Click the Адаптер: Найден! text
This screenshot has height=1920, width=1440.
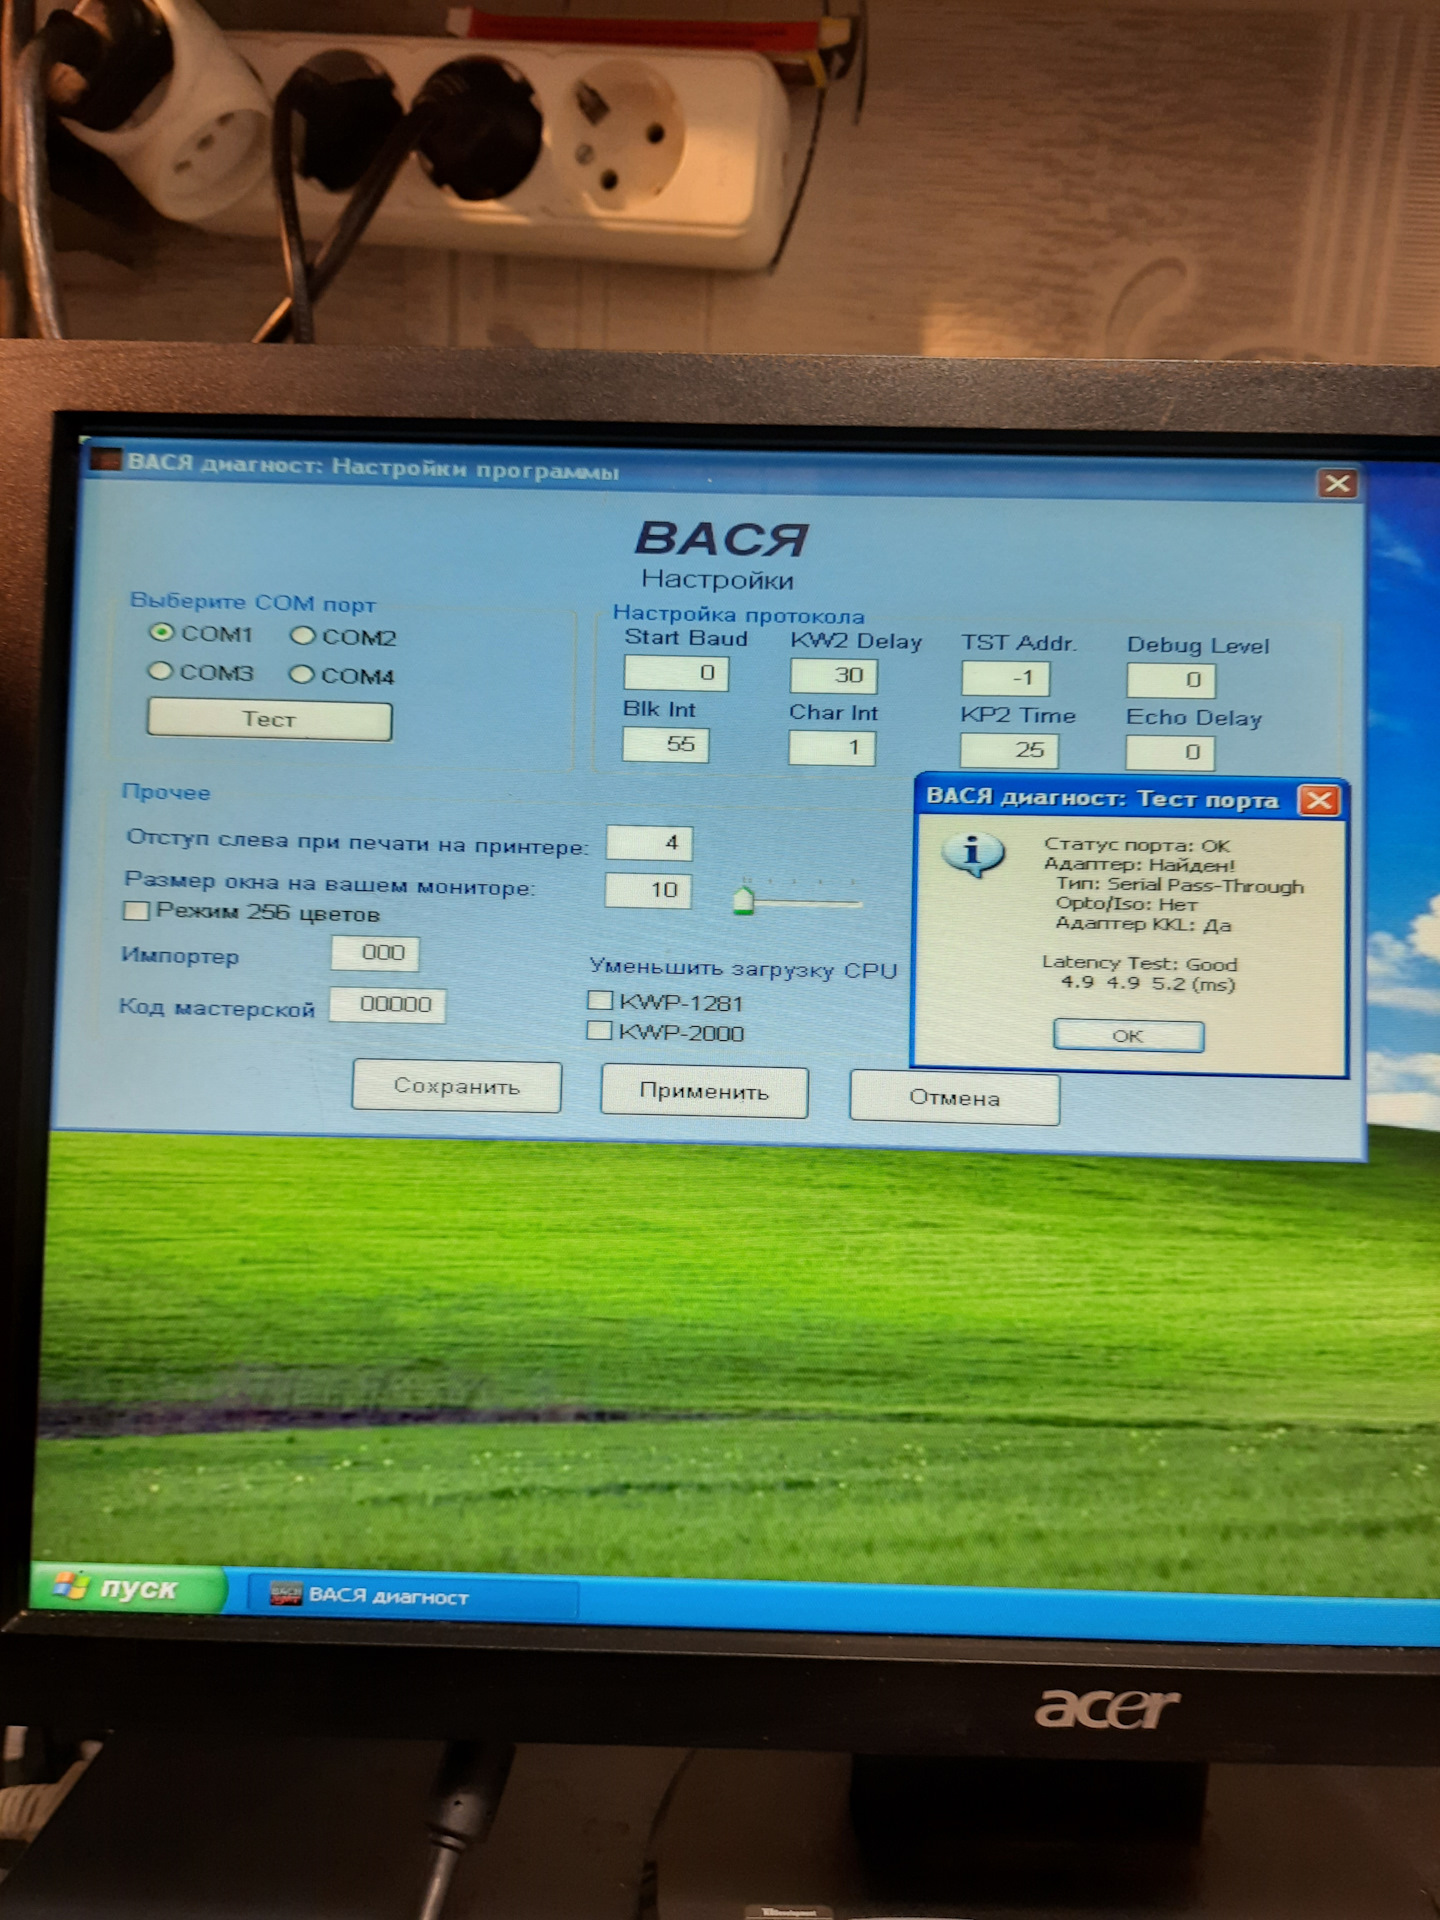point(1140,865)
